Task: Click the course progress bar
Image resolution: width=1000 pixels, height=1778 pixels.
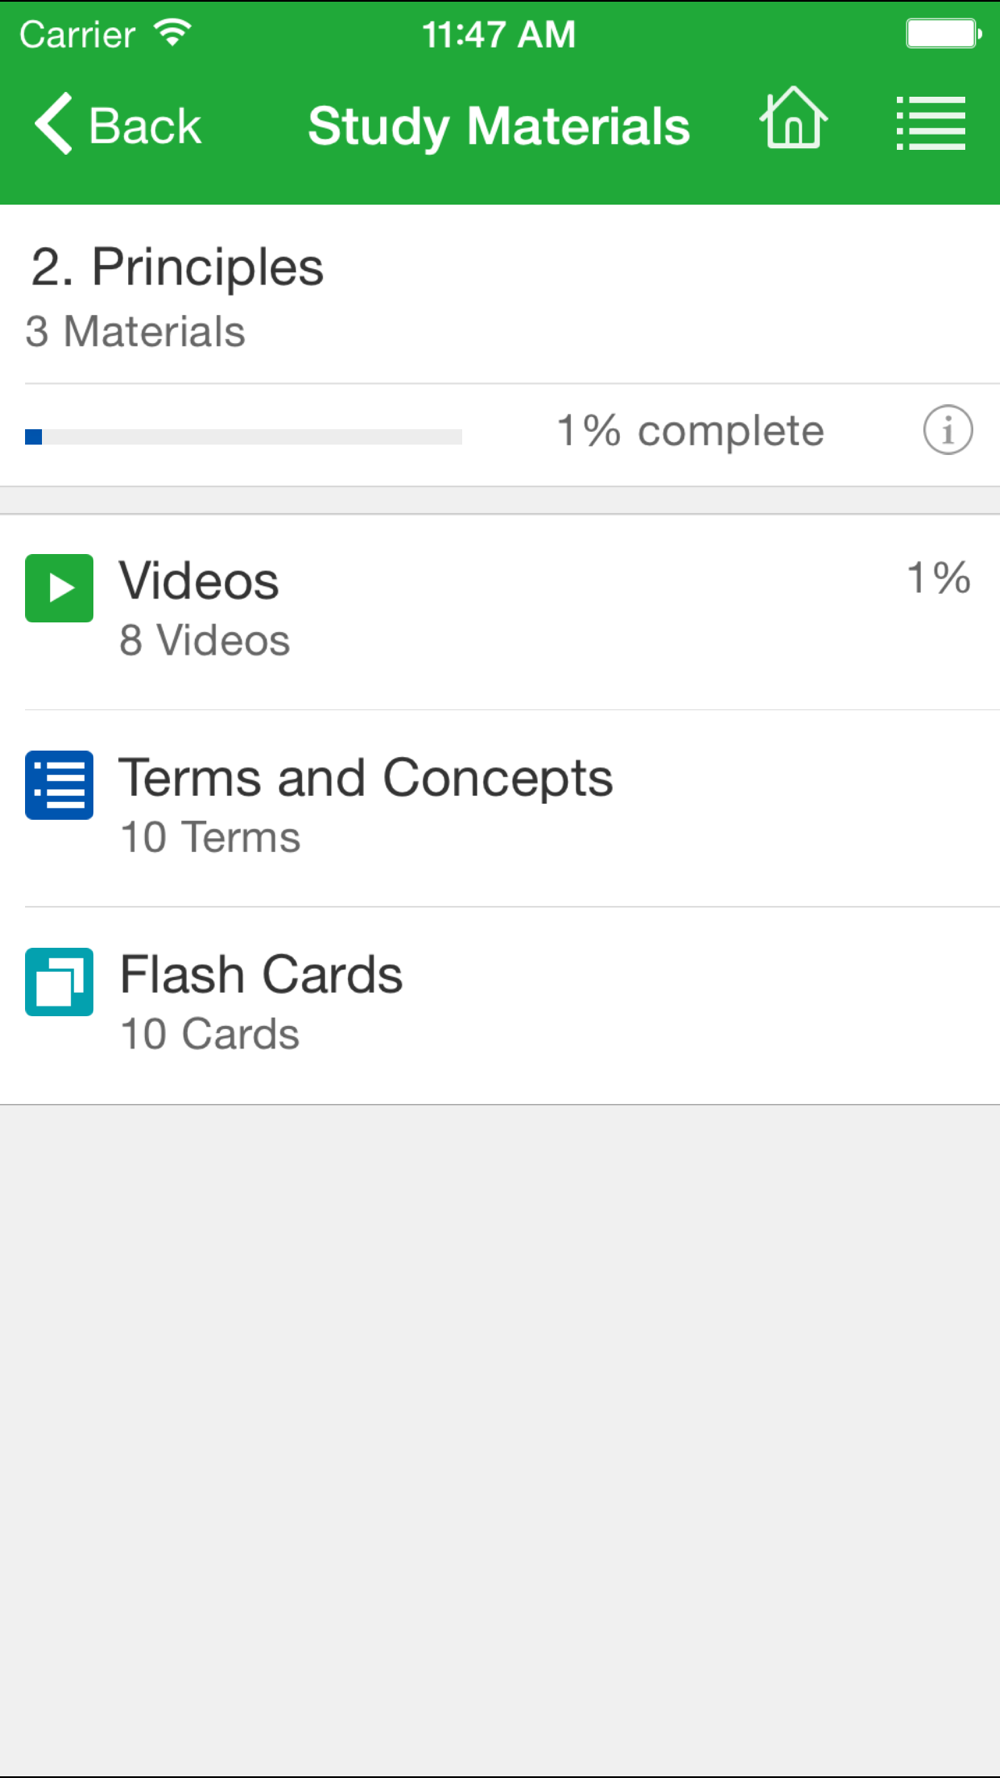Action: (x=243, y=437)
